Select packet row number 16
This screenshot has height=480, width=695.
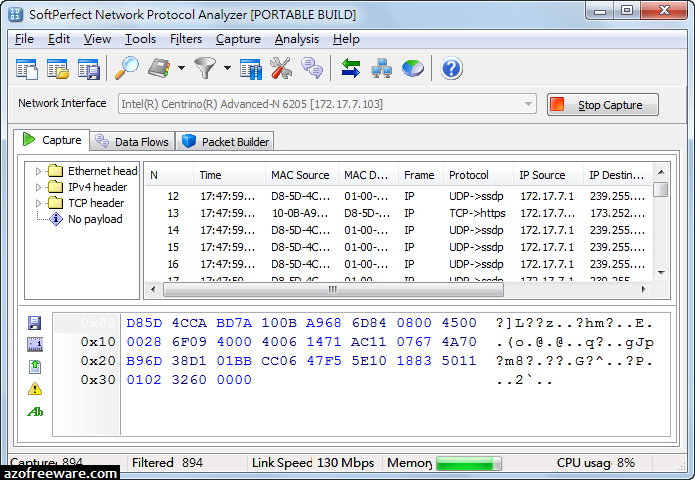(x=399, y=264)
